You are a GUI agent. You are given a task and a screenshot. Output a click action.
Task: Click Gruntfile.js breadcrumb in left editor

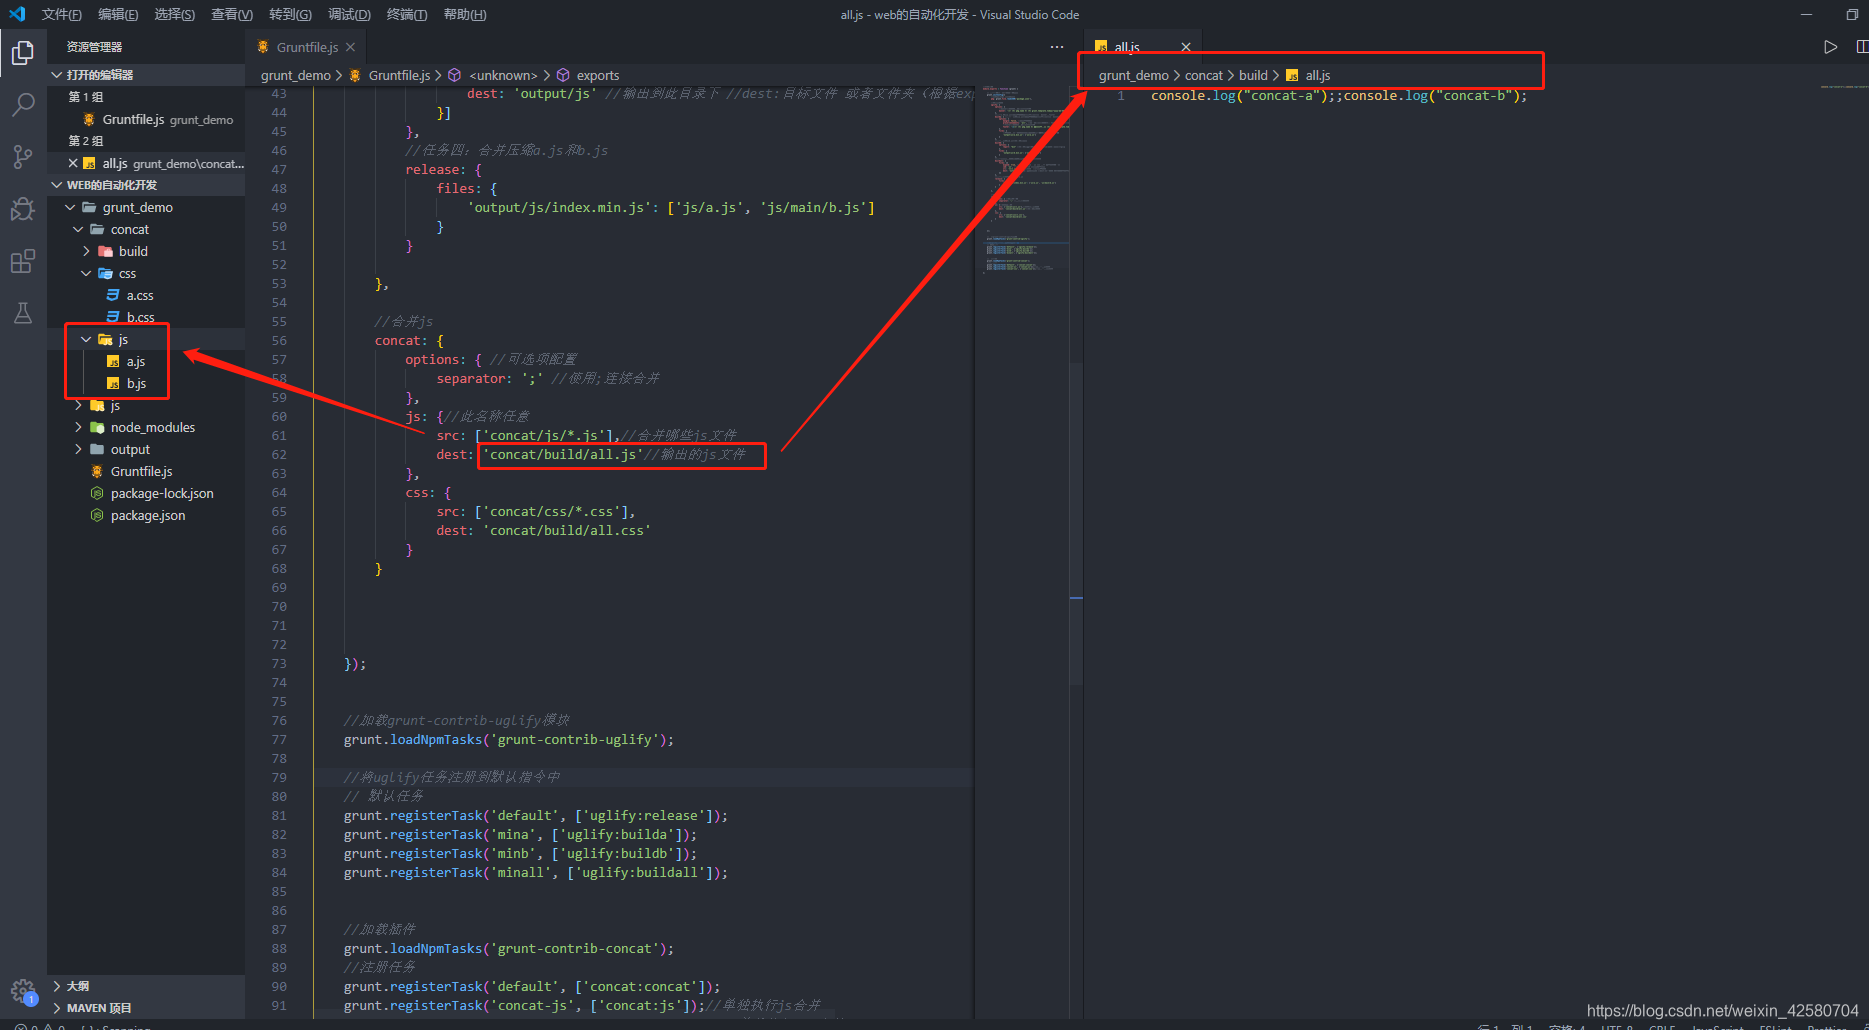pos(399,75)
